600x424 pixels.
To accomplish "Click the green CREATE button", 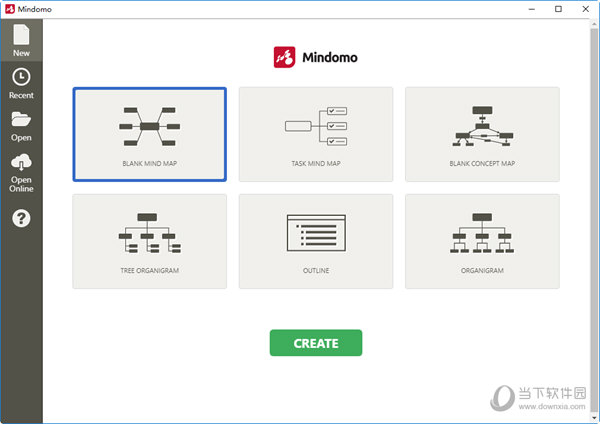I will [316, 343].
